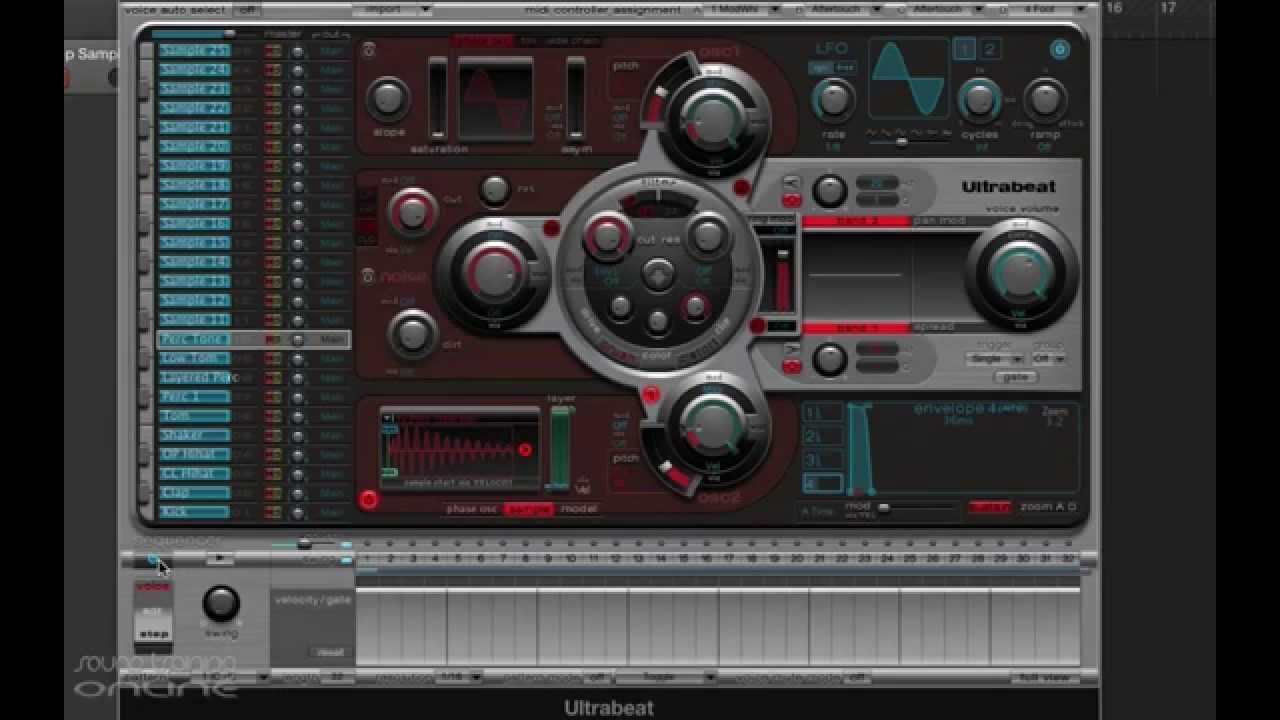
Task: Click the EQ band 2 gain knob
Action: tap(828, 190)
